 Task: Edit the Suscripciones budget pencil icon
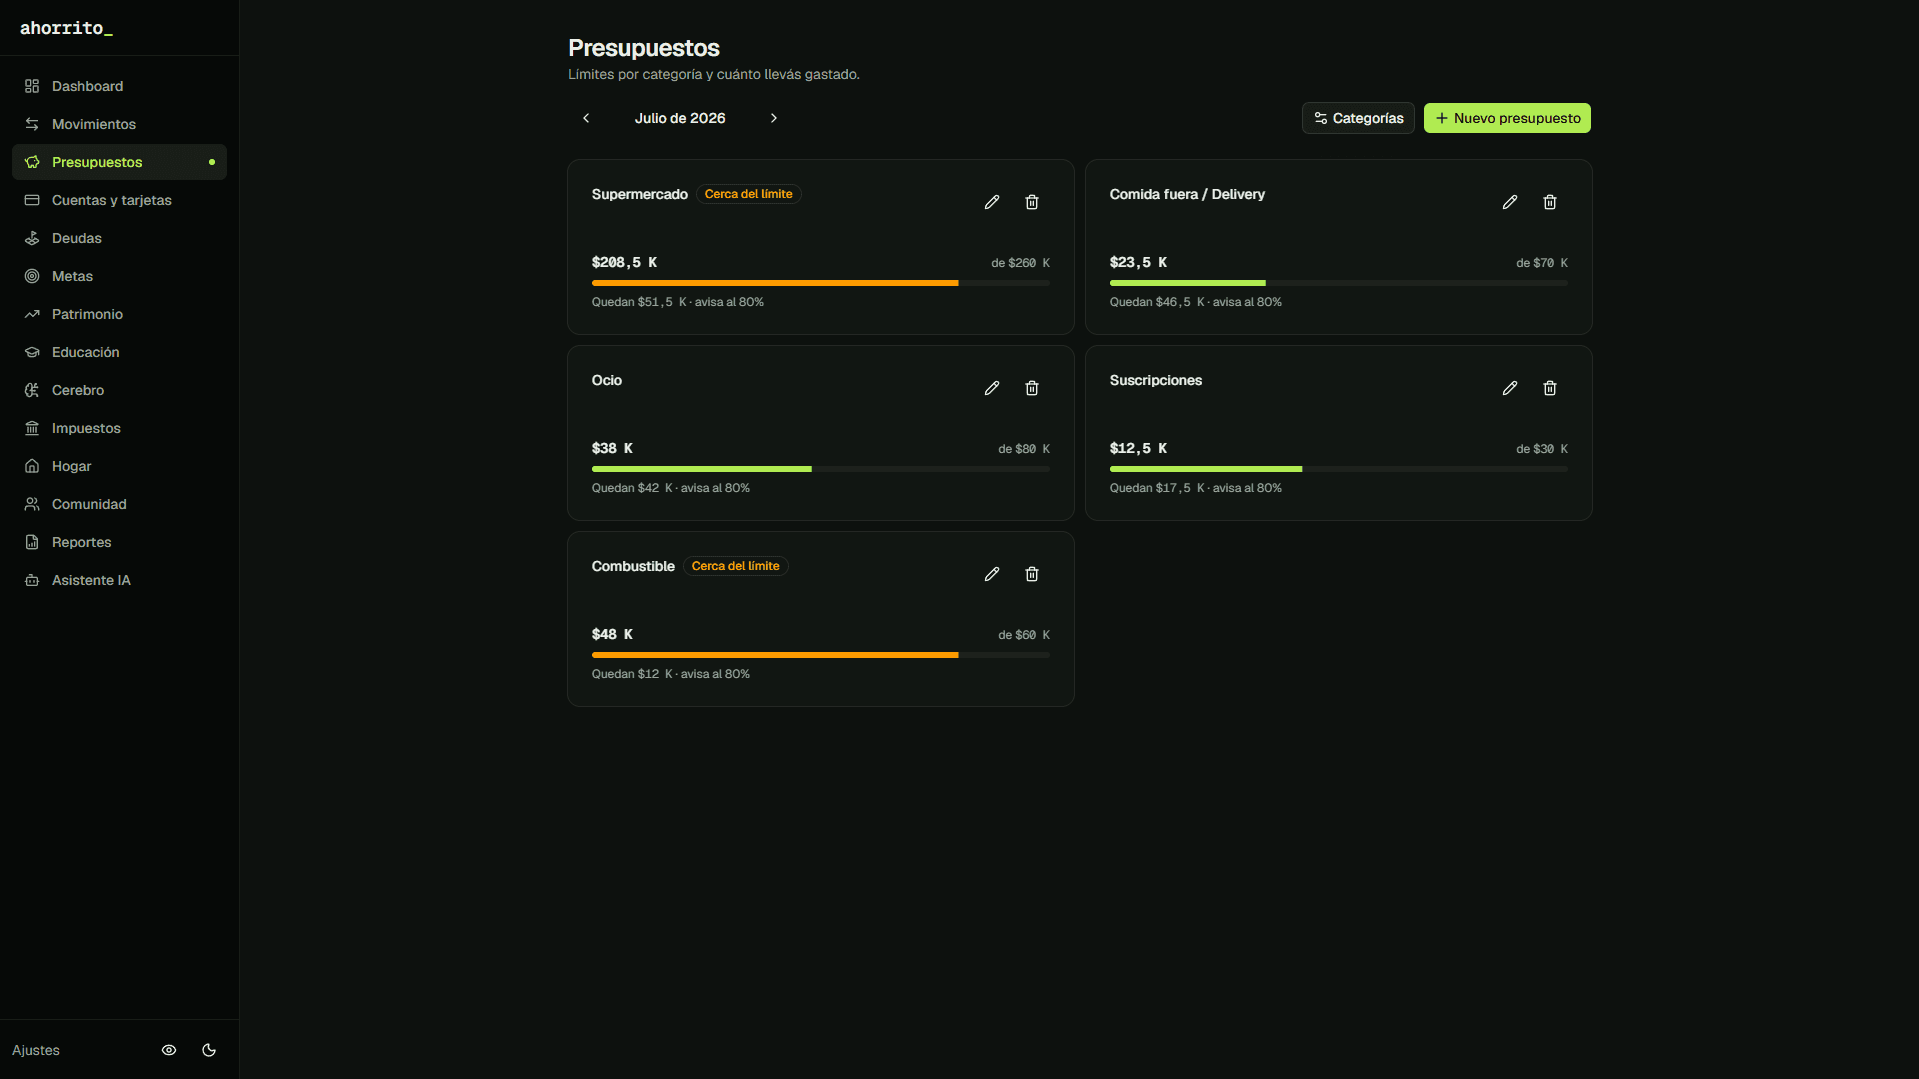pyautogui.click(x=1510, y=388)
